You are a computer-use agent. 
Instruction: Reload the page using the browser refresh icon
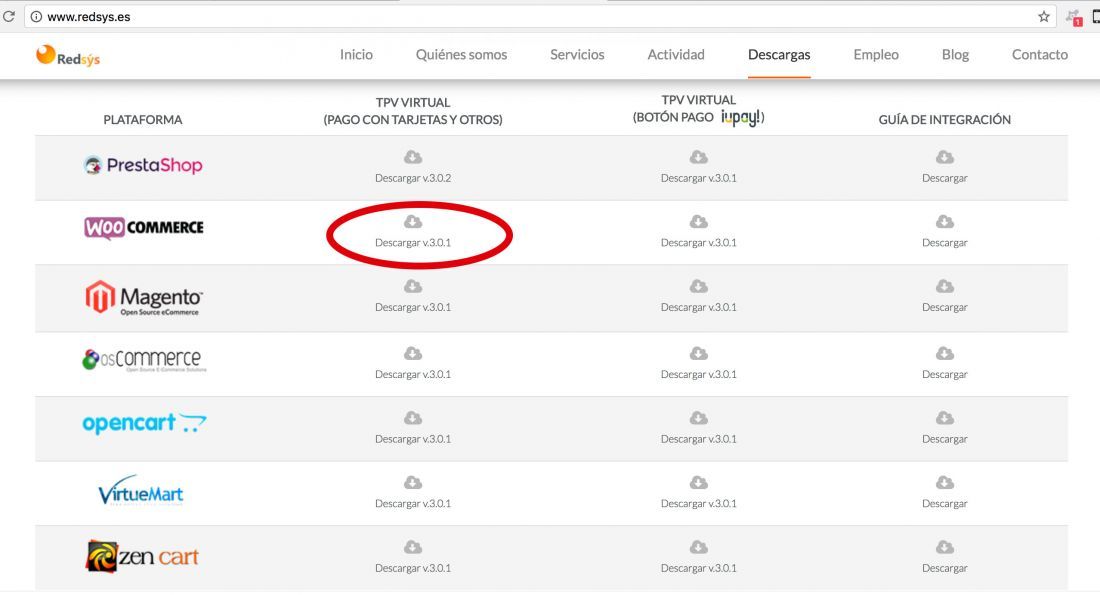tap(8, 16)
